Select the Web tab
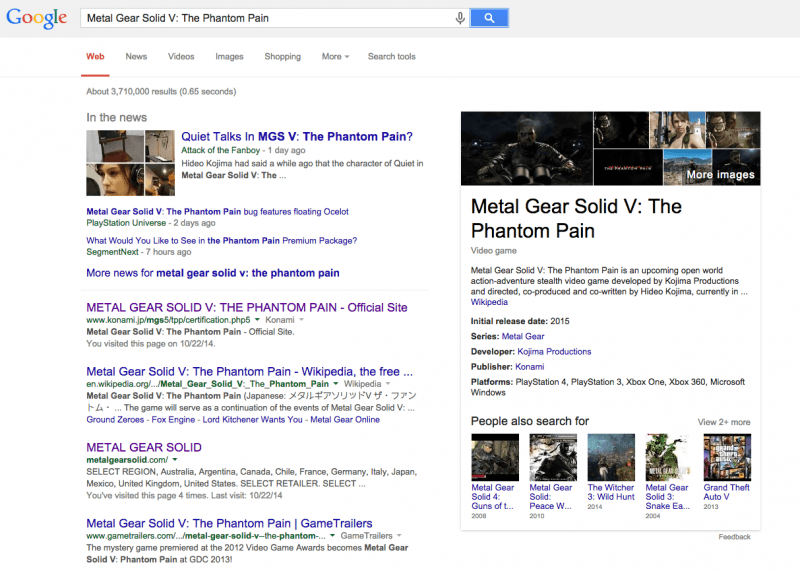This screenshot has height=573, width=800. (x=95, y=57)
